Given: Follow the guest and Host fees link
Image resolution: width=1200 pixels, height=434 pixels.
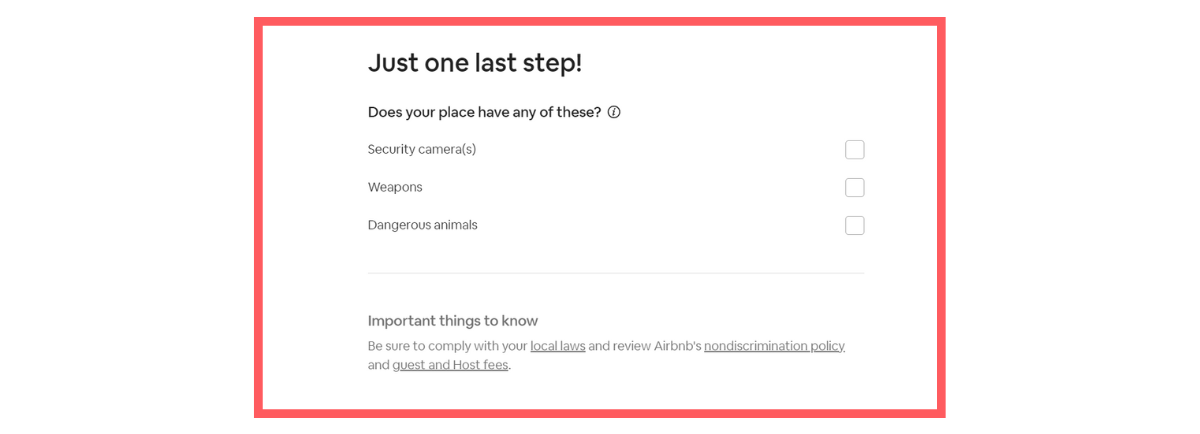Looking at the screenshot, I should (450, 365).
